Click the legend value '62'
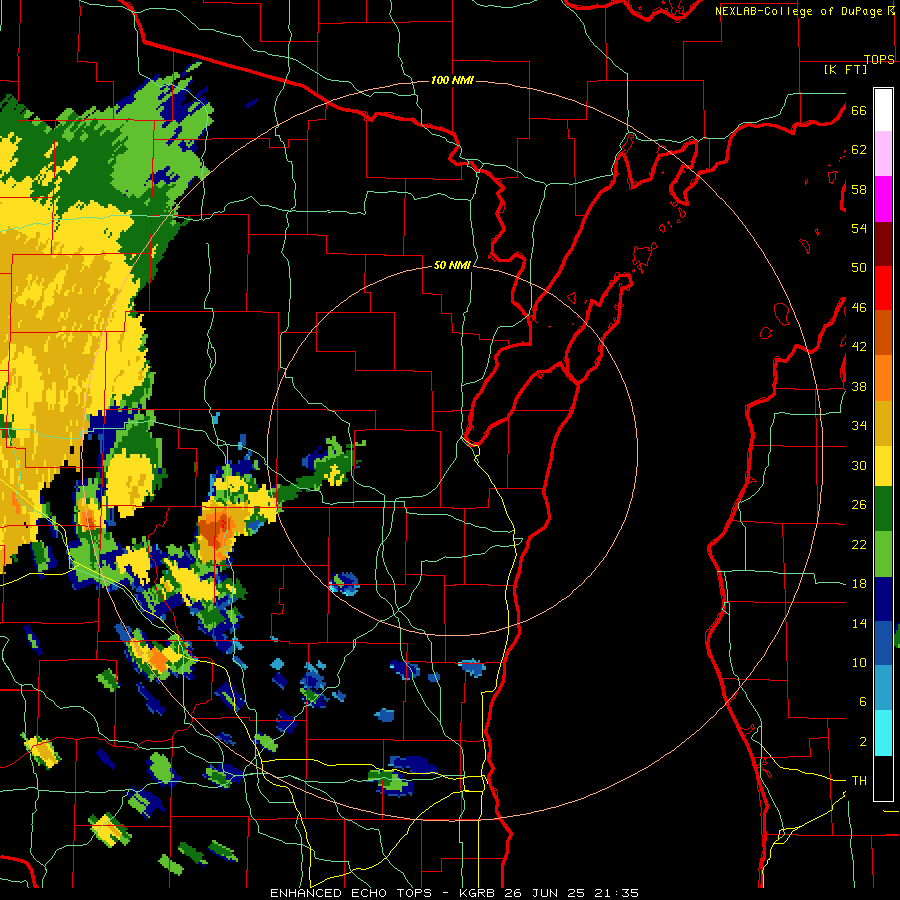This screenshot has width=900, height=900. 859,150
